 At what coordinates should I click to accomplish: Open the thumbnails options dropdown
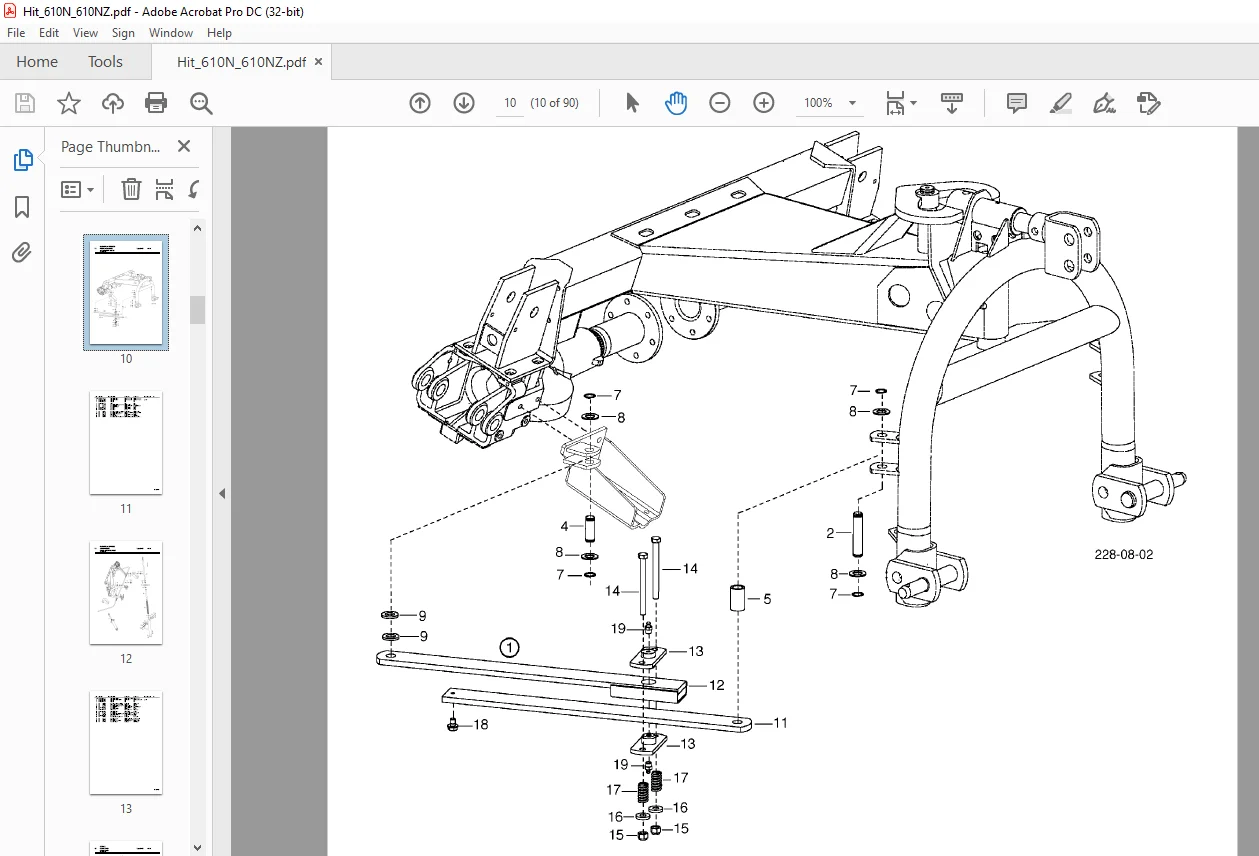[x=77, y=189]
